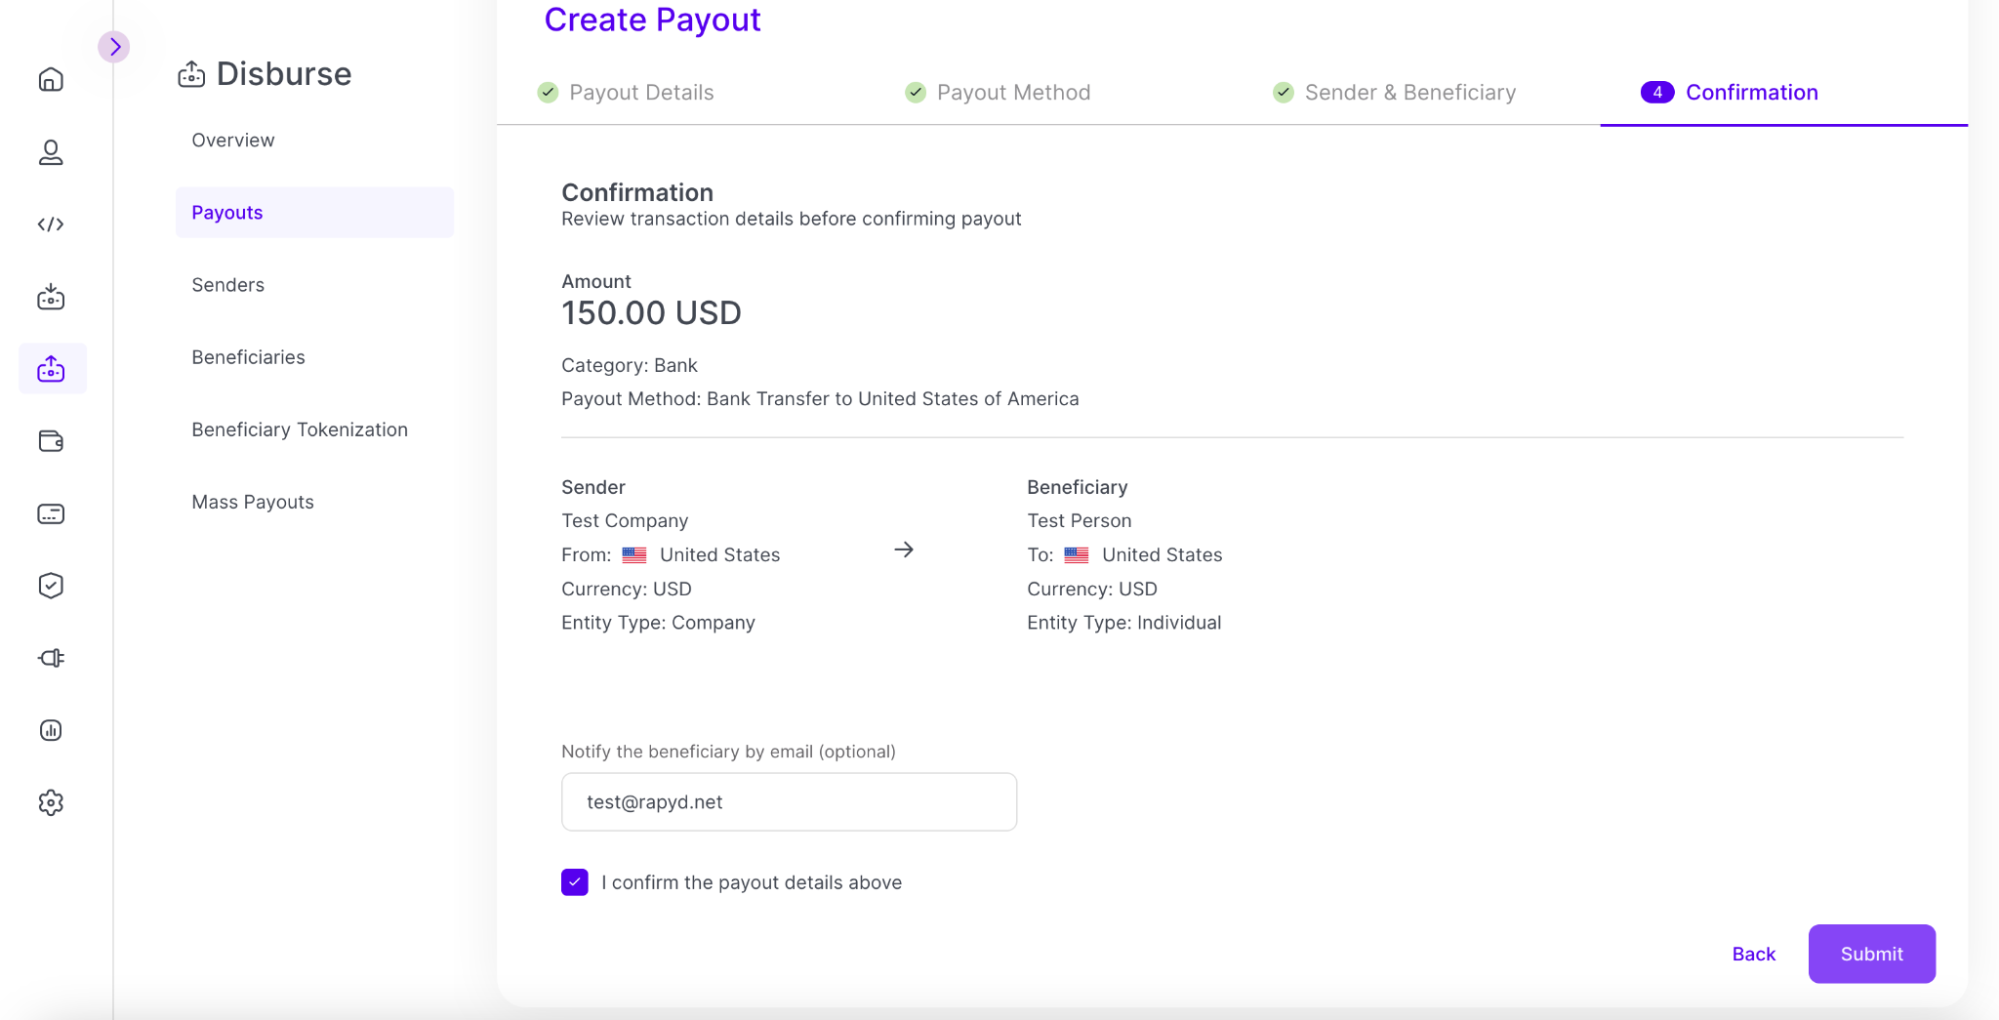Screen dimensions: 1999x1020
Task: Click the Back link
Action: pyautogui.click(x=1753, y=954)
